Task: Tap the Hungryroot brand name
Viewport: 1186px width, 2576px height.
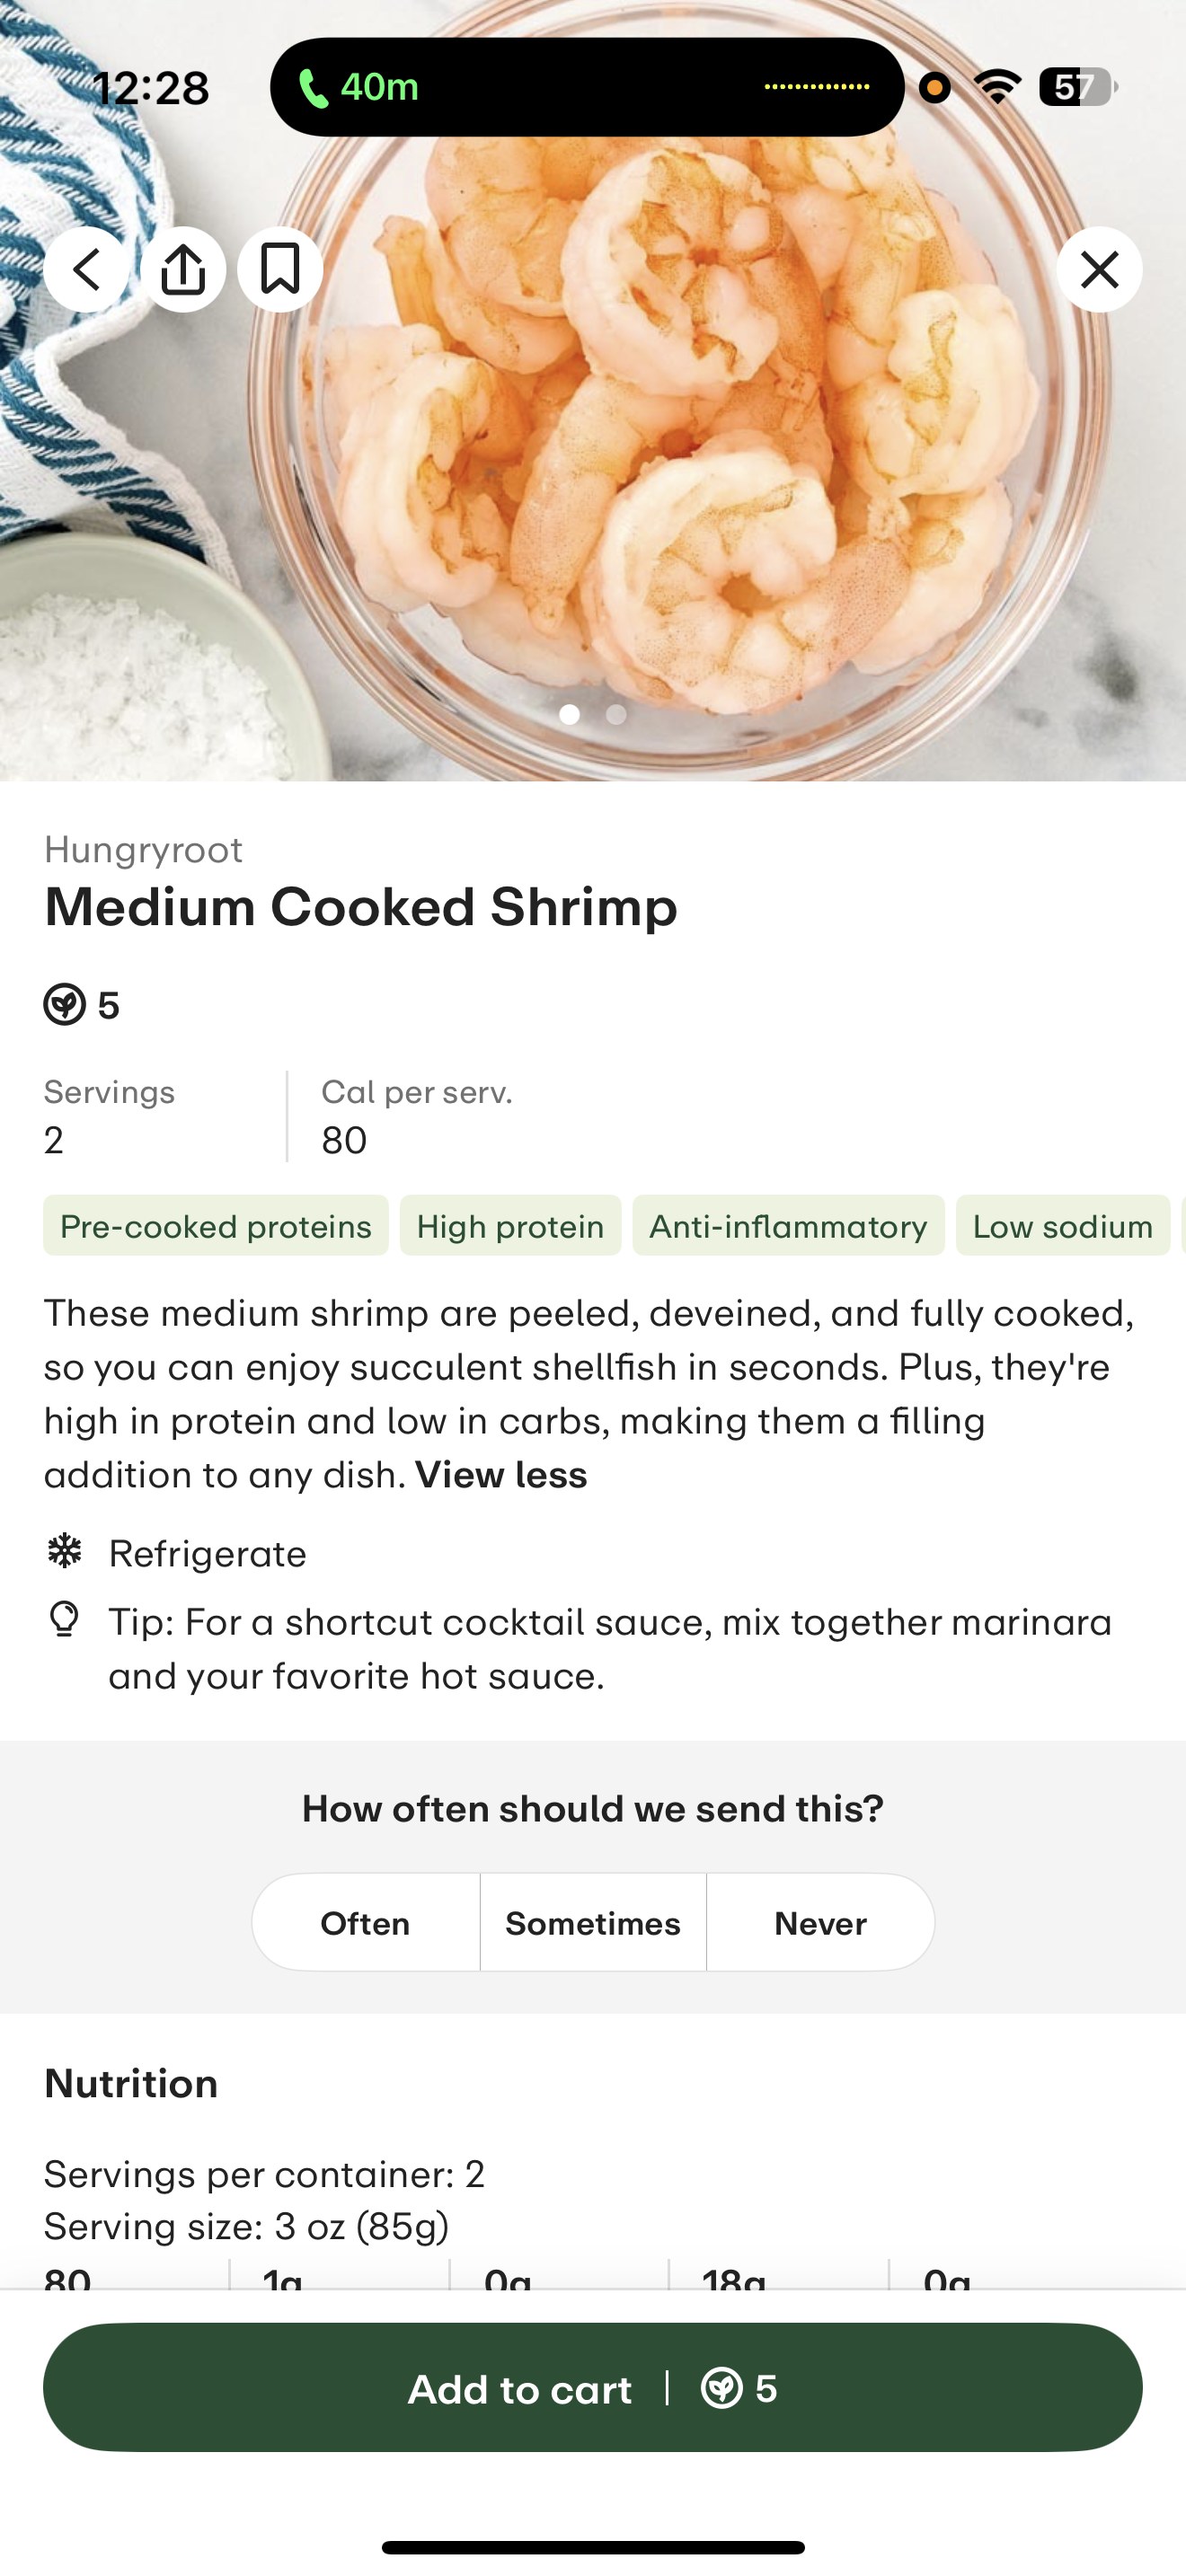Action: (x=143, y=849)
